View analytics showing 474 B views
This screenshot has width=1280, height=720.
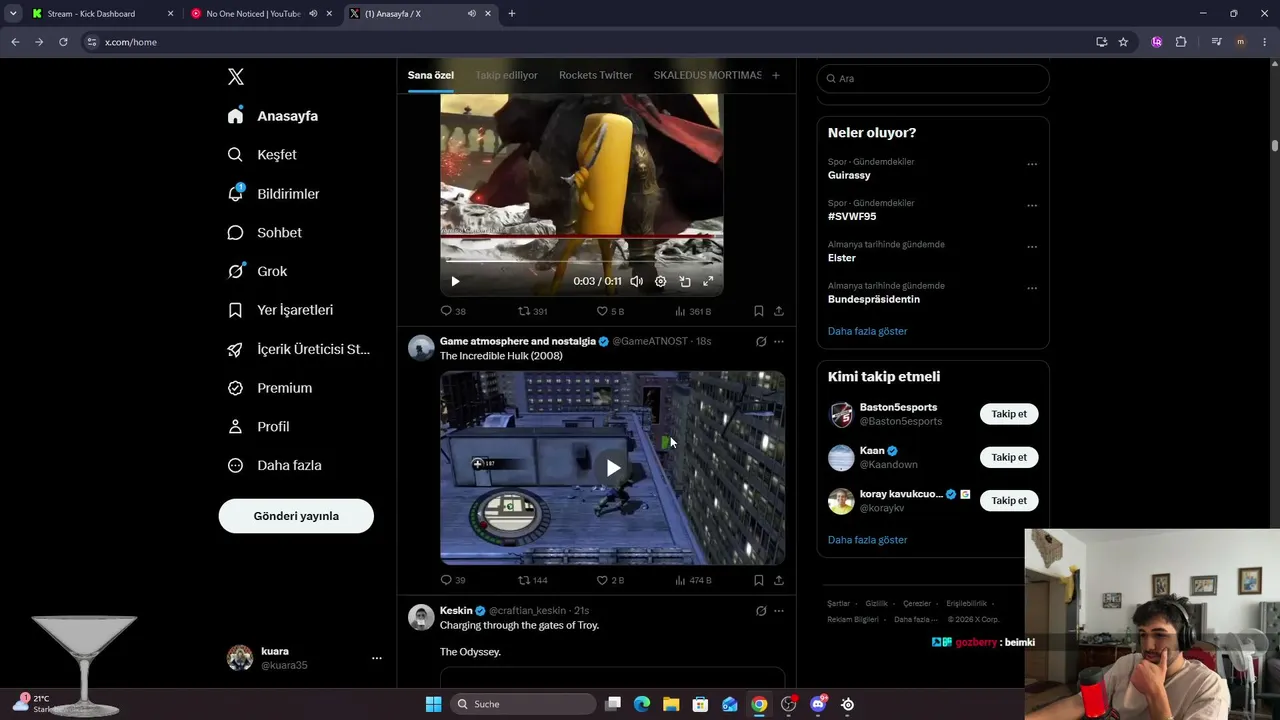[693, 580]
